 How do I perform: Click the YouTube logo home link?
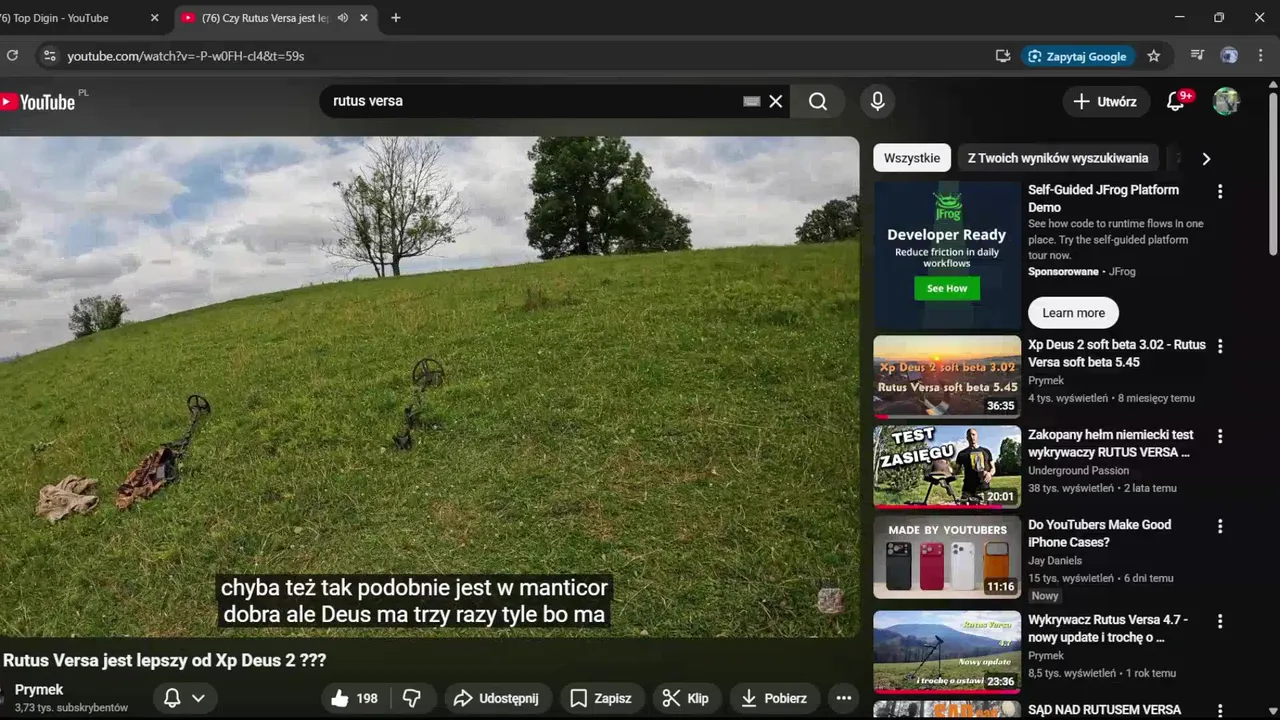(x=38, y=101)
